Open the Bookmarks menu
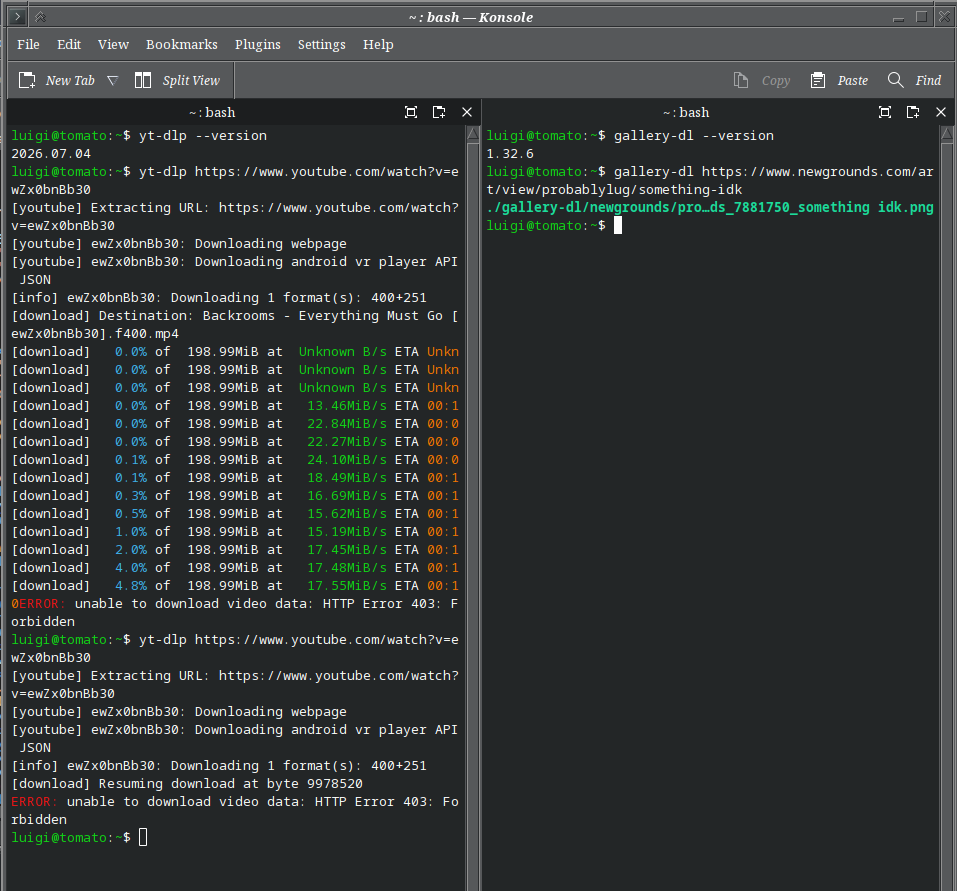Image resolution: width=957 pixels, height=891 pixels. tap(182, 45)
